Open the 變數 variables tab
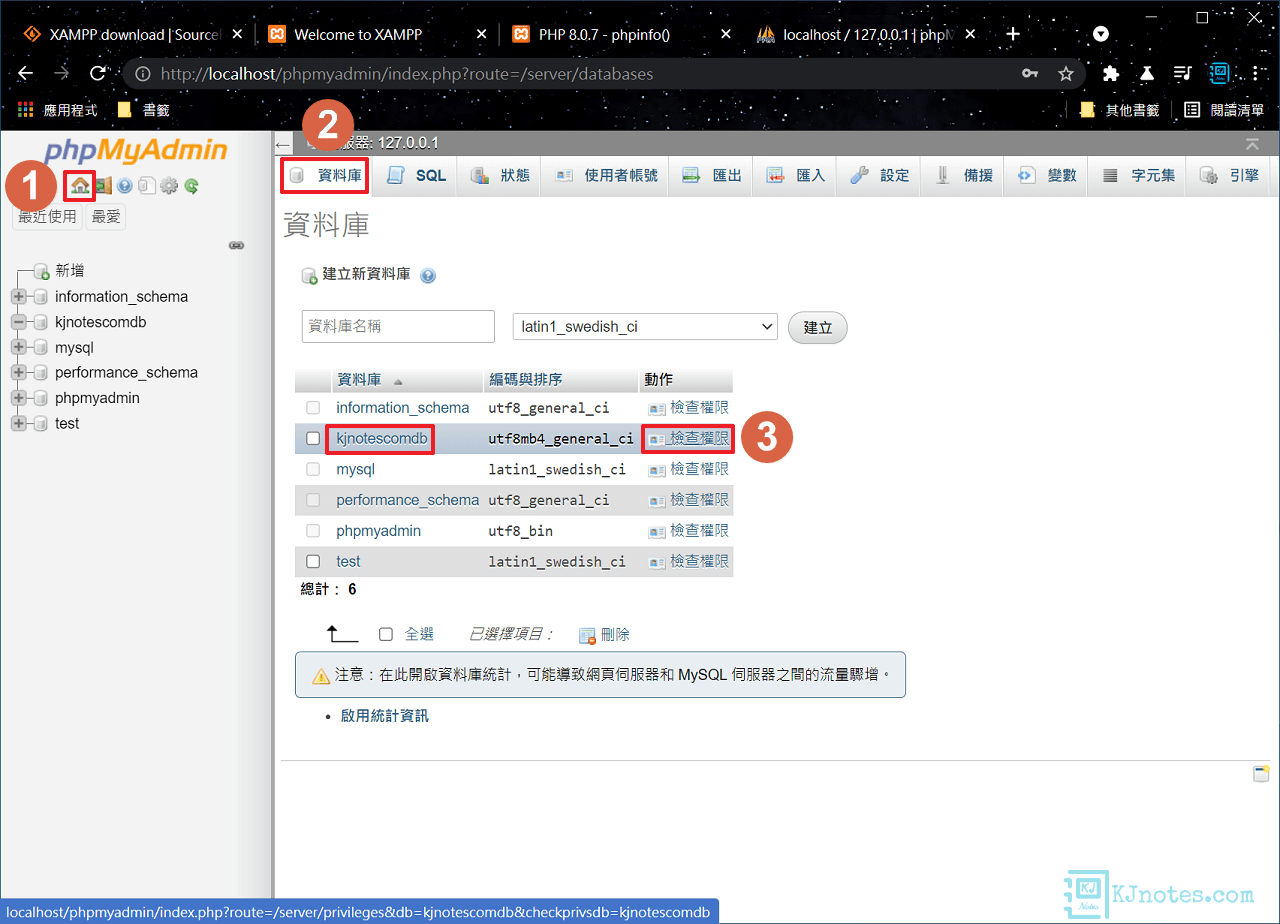The image size is (1280, 924). pyautogui.click(x=1048, y=176)
